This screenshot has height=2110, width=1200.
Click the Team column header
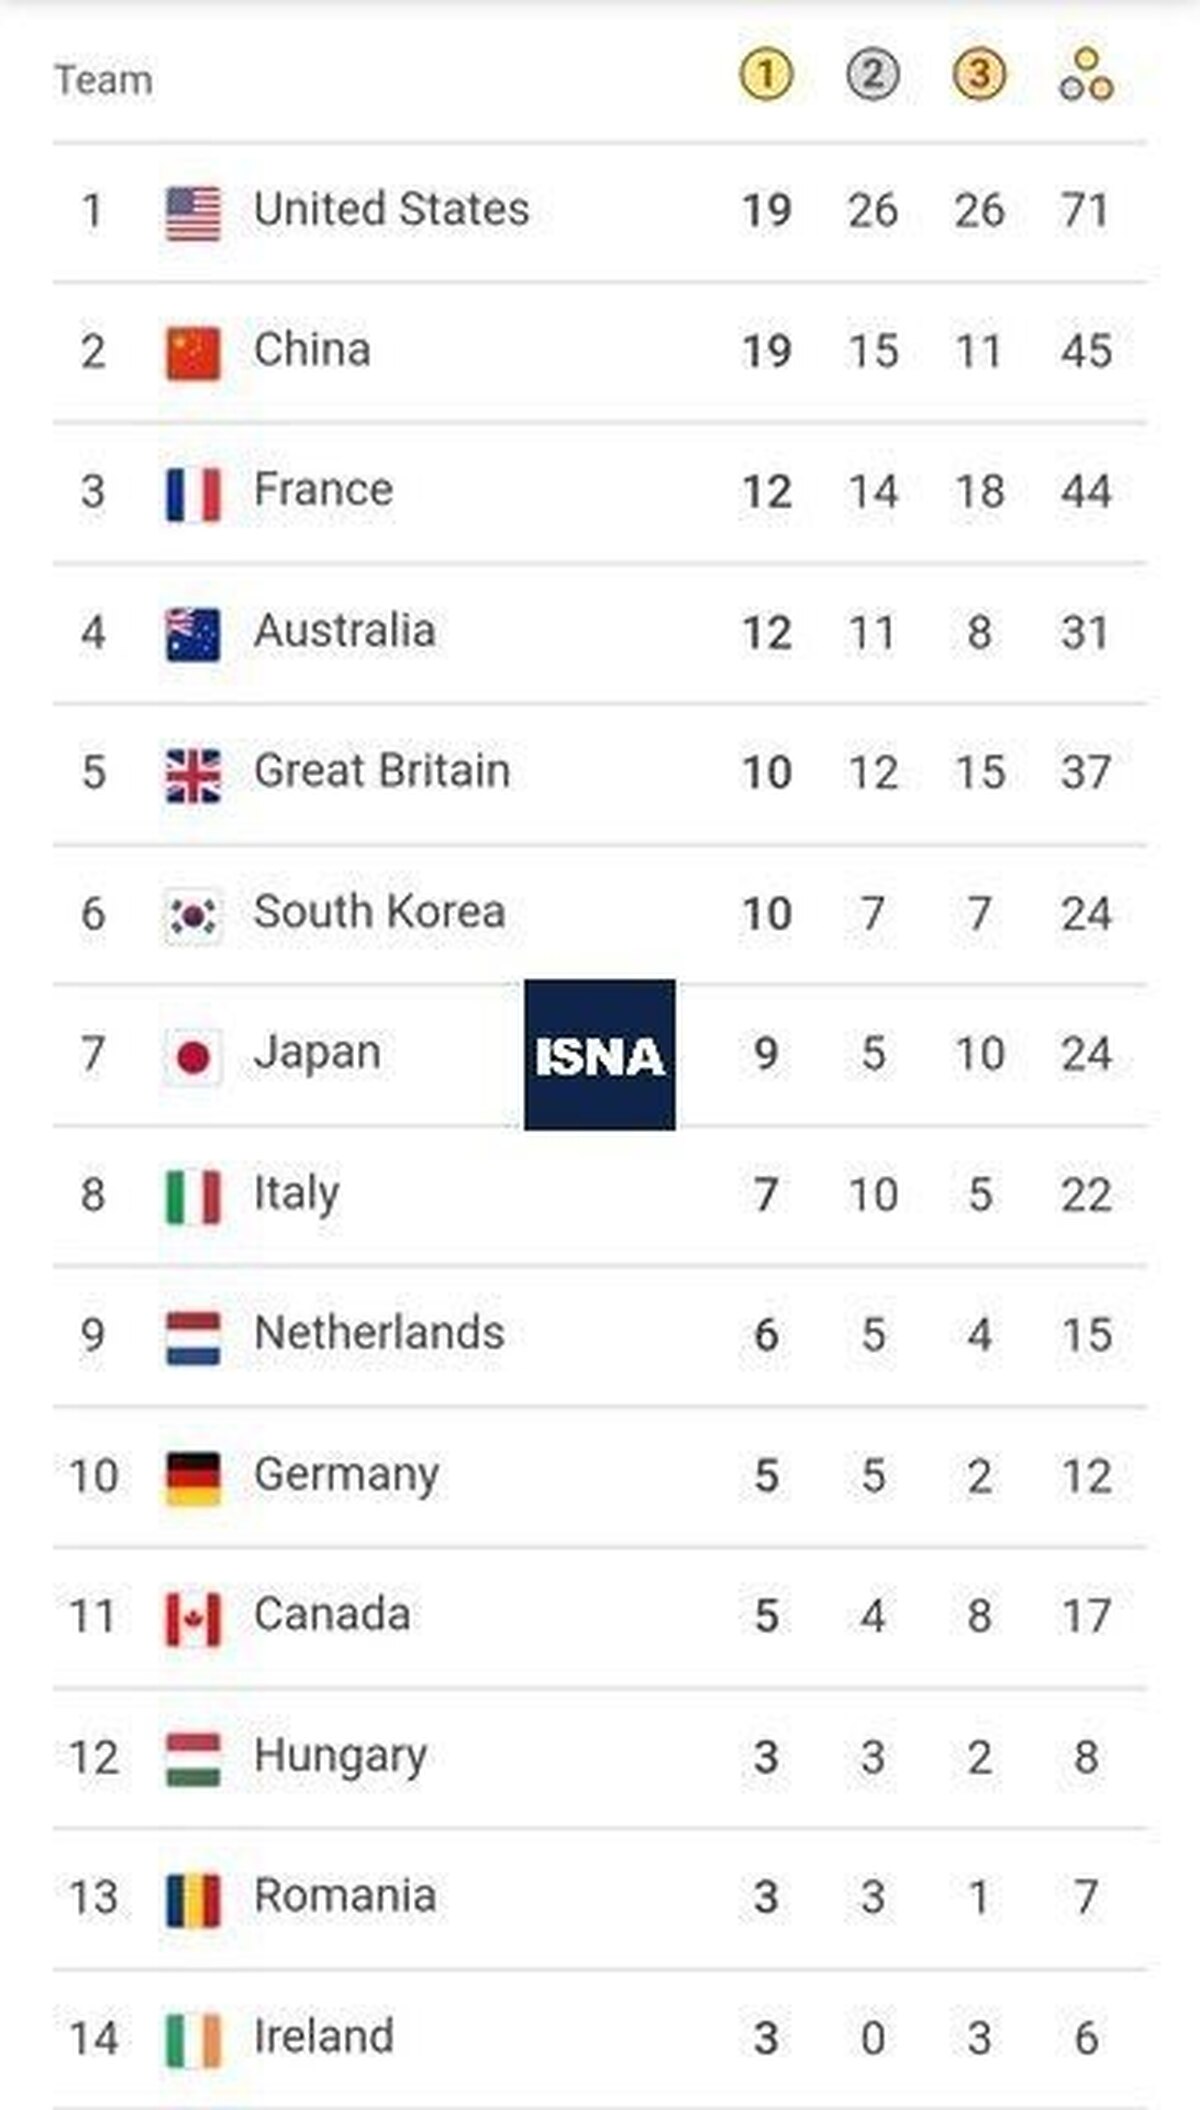point(104,80)
